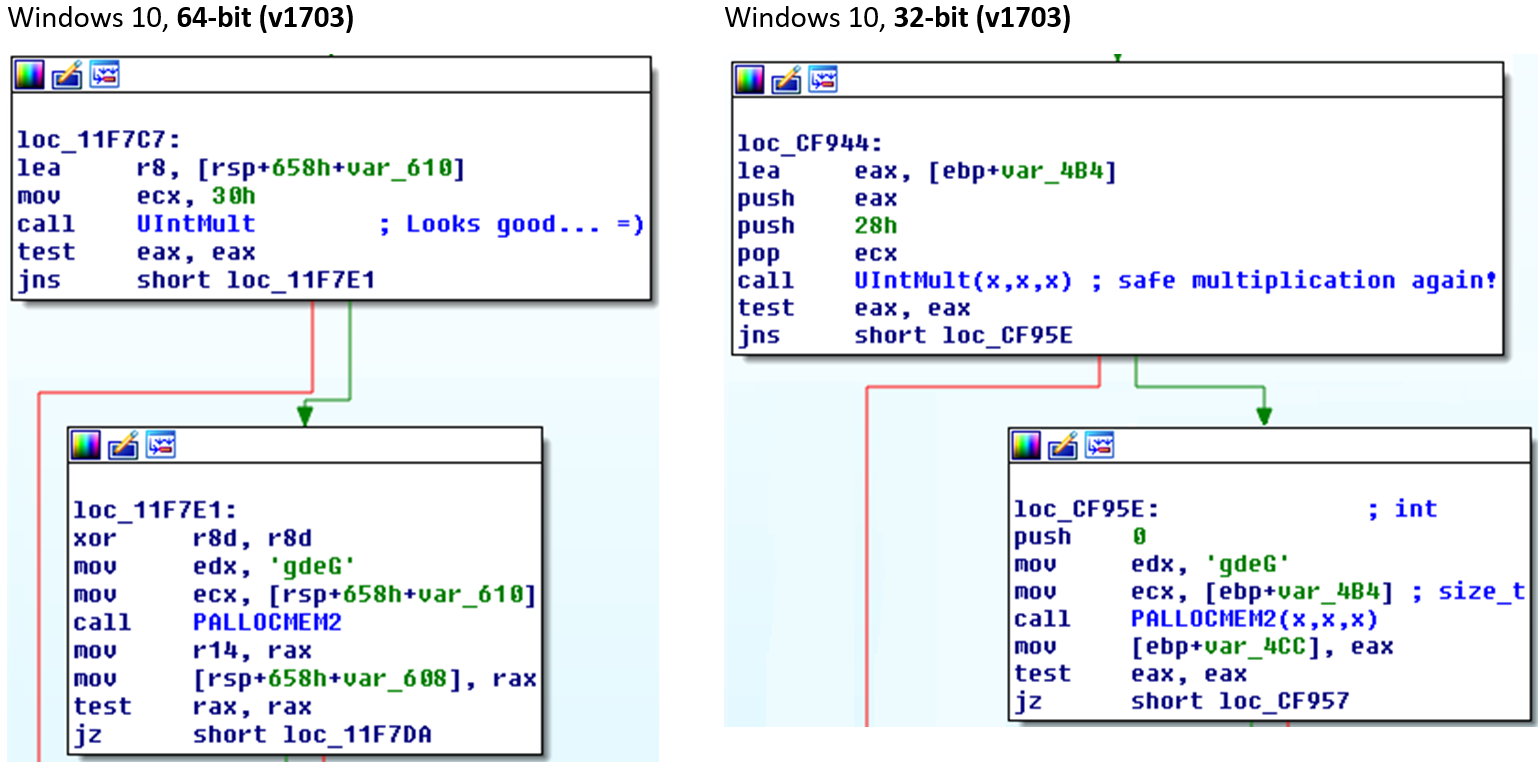Follow the UIntMult(x,x,x) call in 32-bit block
1538x762 pixels.
tap(962, 281)
